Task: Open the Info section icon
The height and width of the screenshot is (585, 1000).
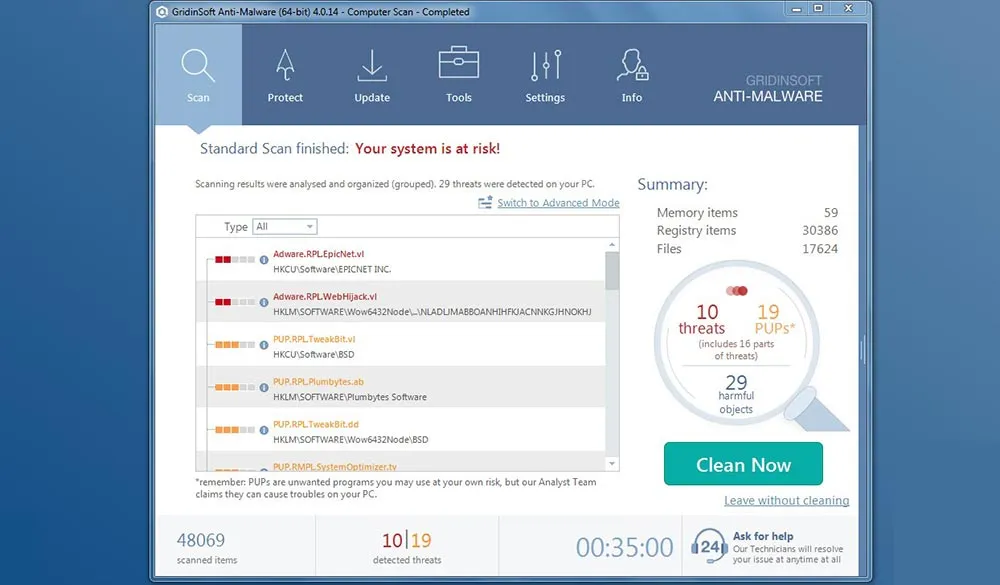Action: pos(631,64)
